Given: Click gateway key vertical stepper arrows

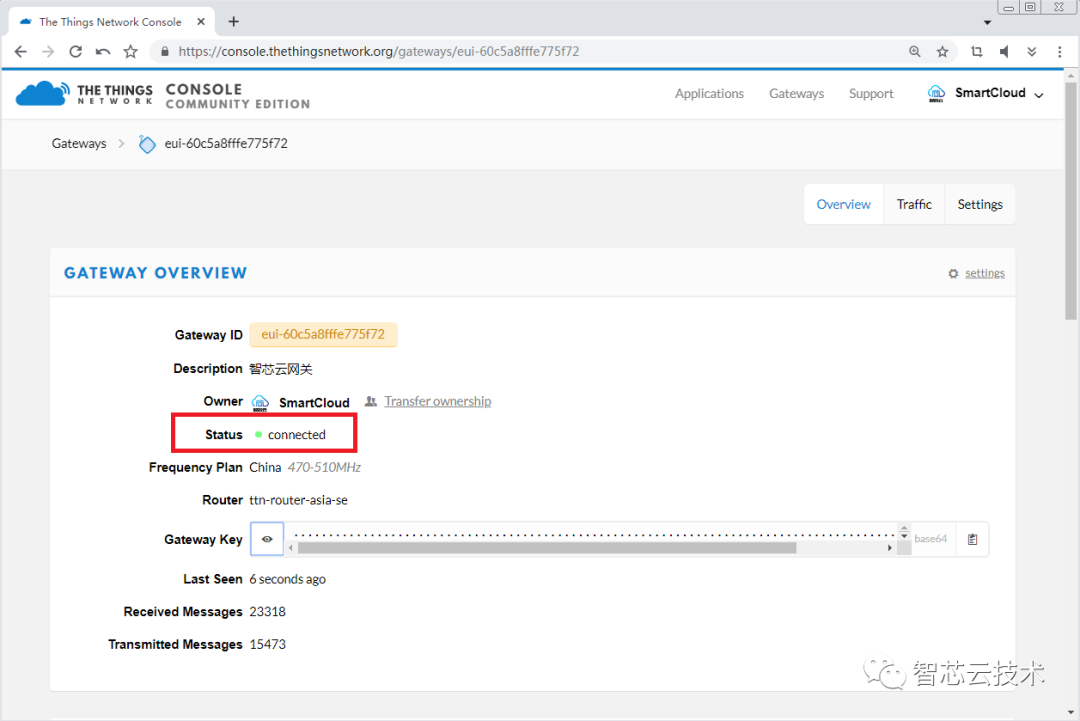Looking at the screenshot, I should point(904,532).
